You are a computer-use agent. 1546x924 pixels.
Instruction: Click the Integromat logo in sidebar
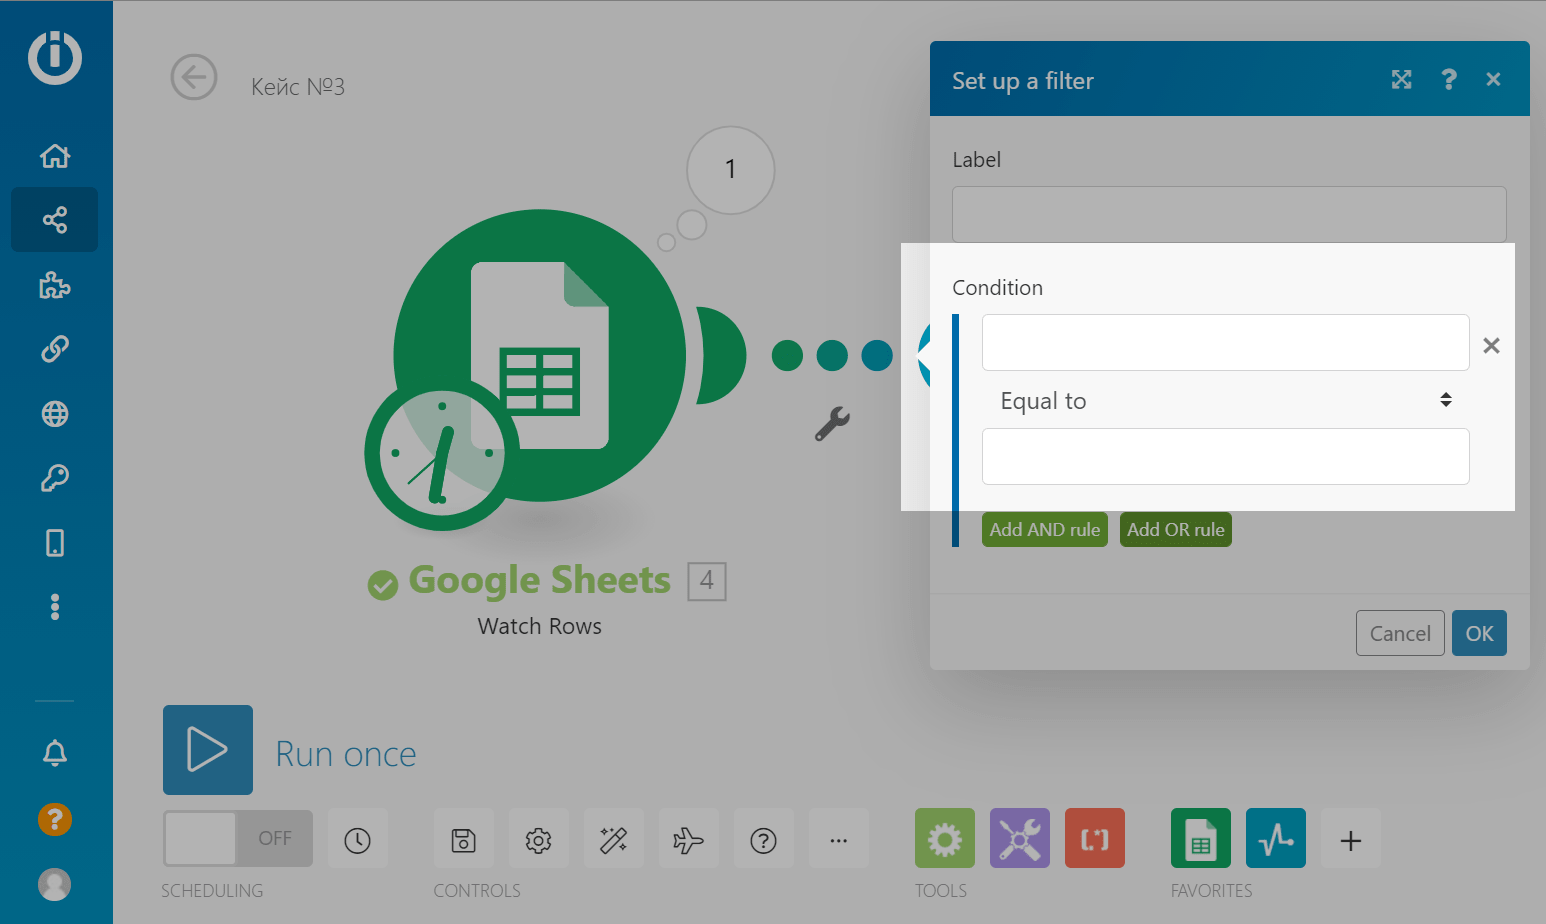(55, 57)
